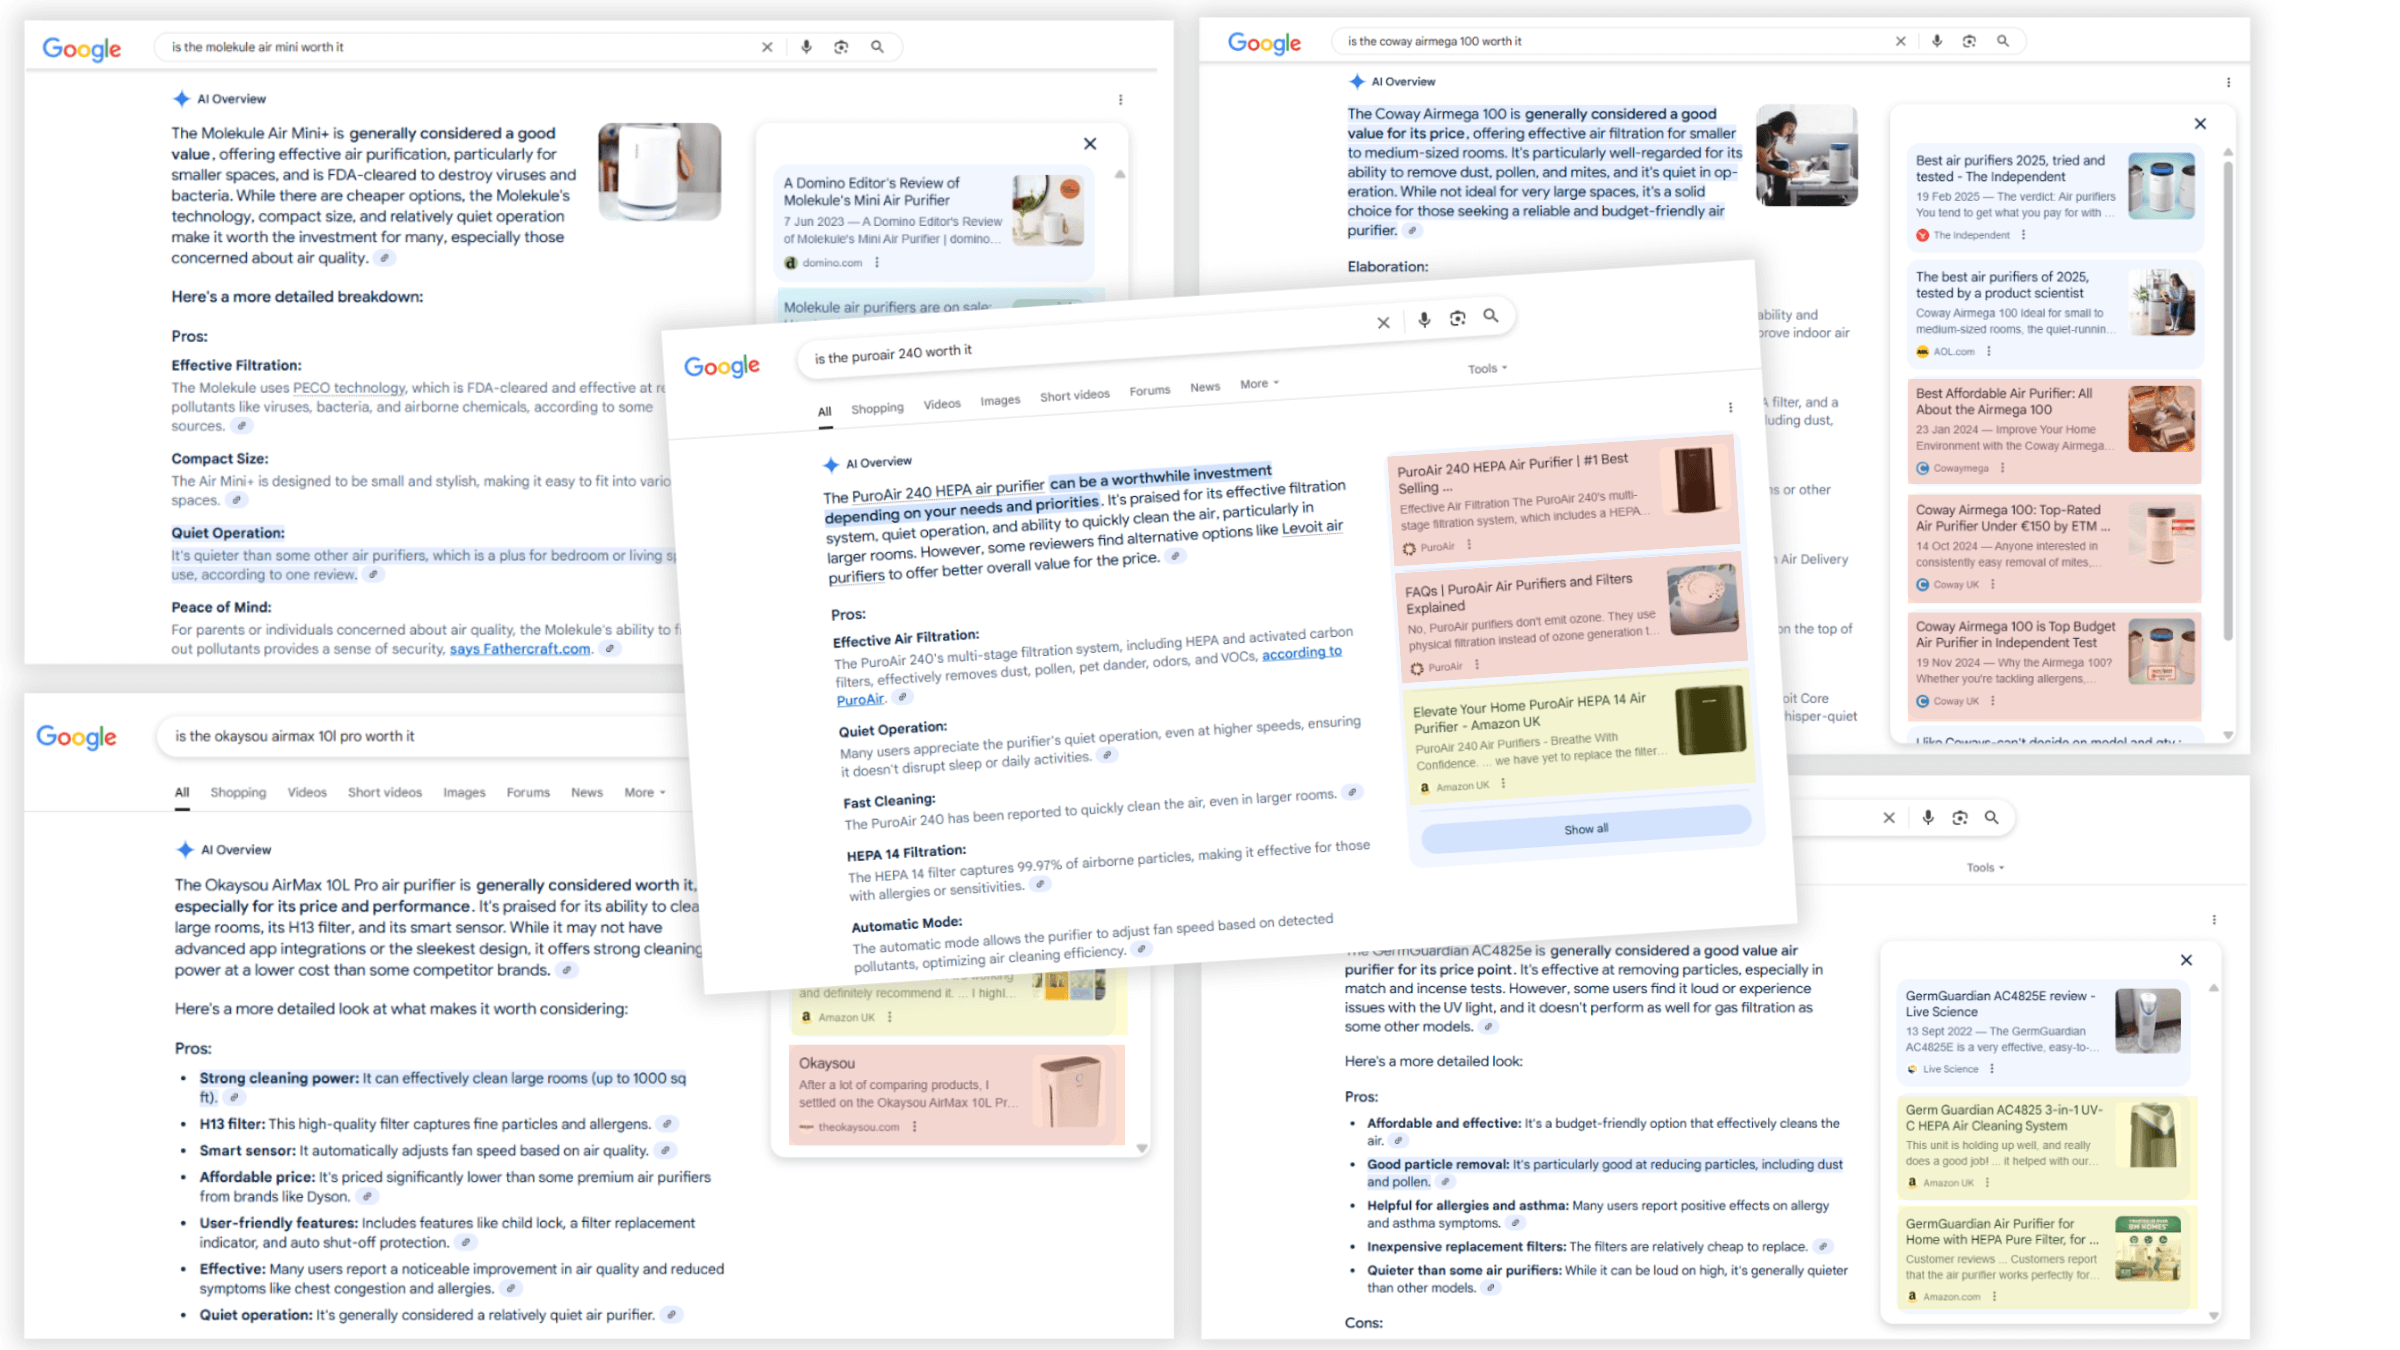Open the three-dot menu next to domino.com source
The width and height of the screenshot is (2400, 1350).
877,262
